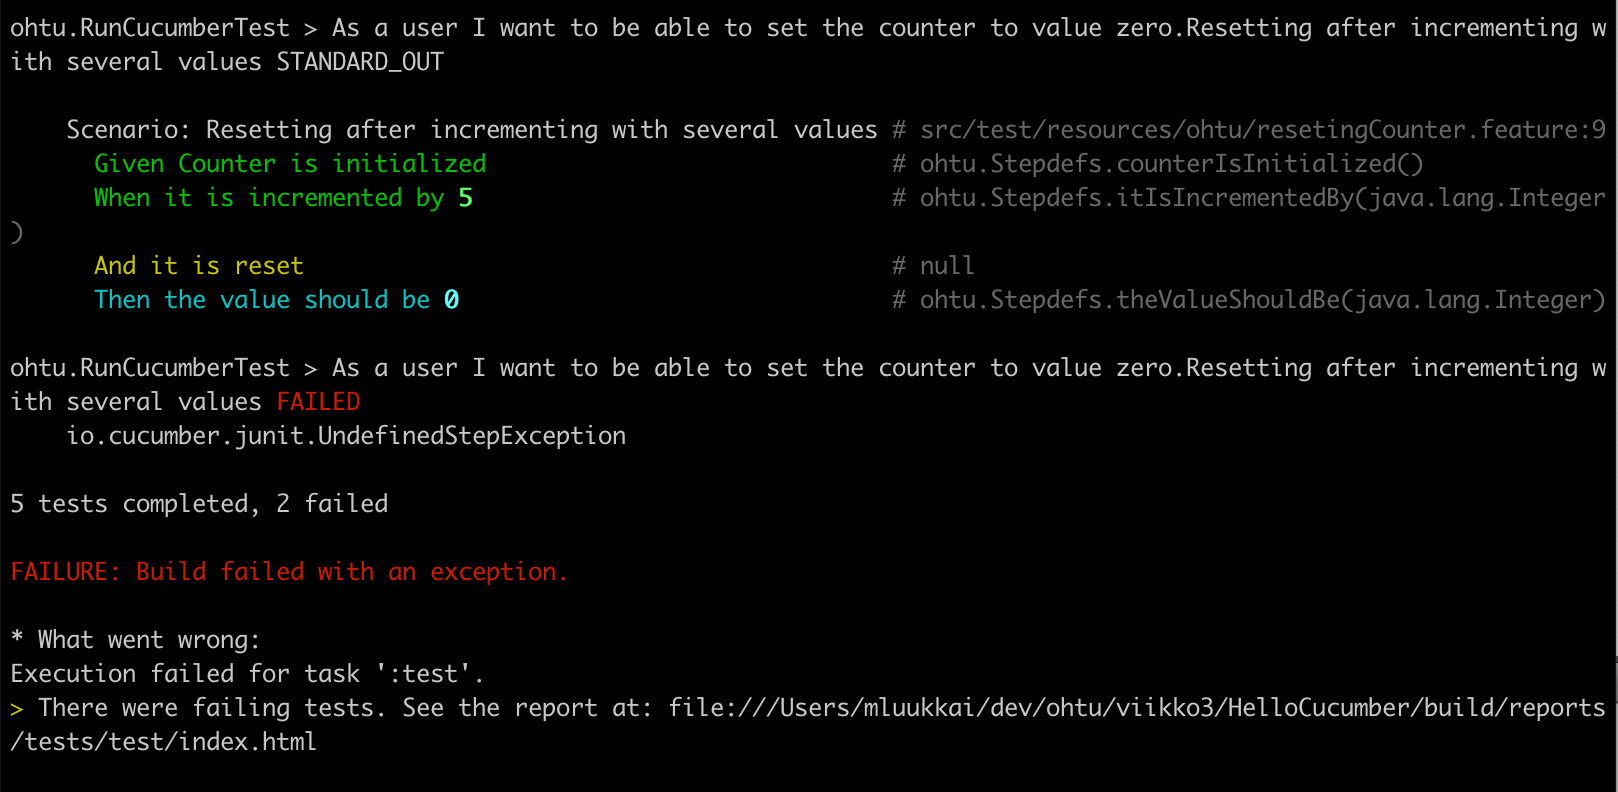1618x792 pixels.
Task: Open the index.html test report URL
Action: [x=1137, y=708]
